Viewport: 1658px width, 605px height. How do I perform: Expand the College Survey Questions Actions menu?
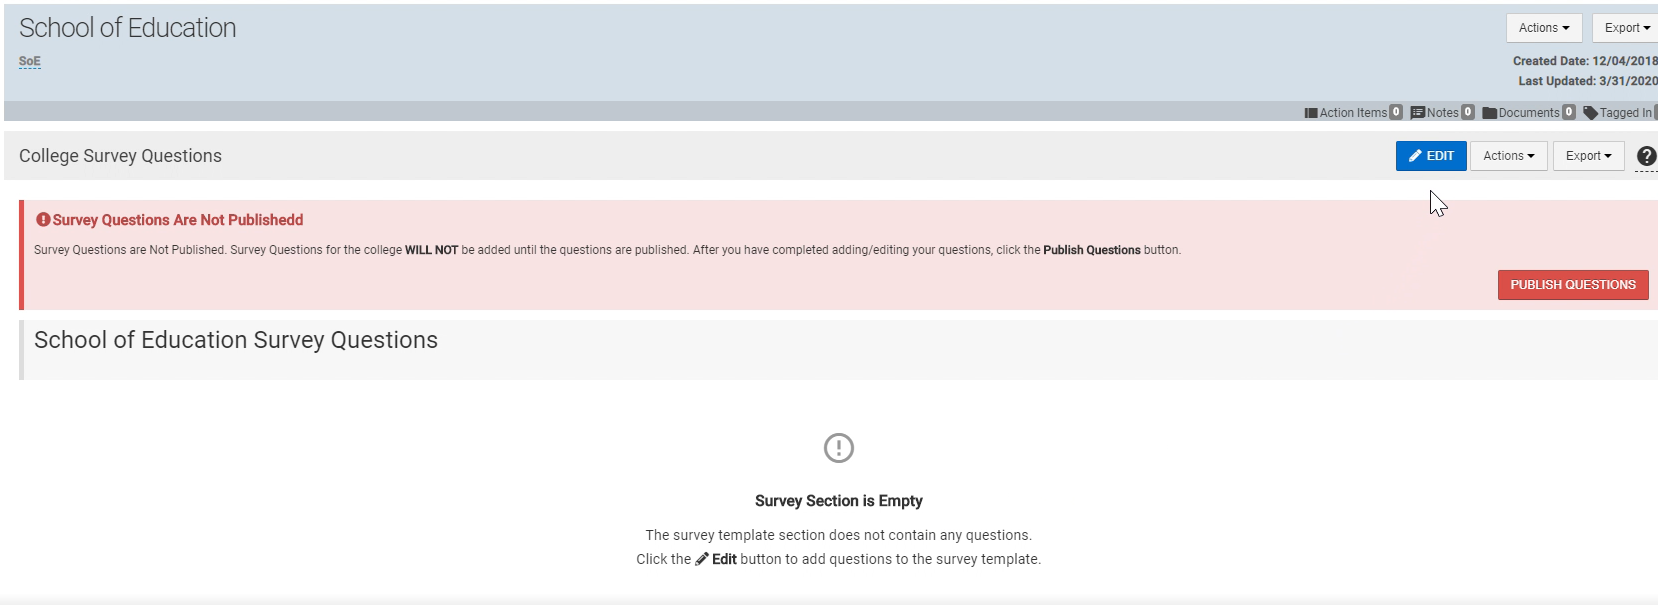coord(1509,156)
